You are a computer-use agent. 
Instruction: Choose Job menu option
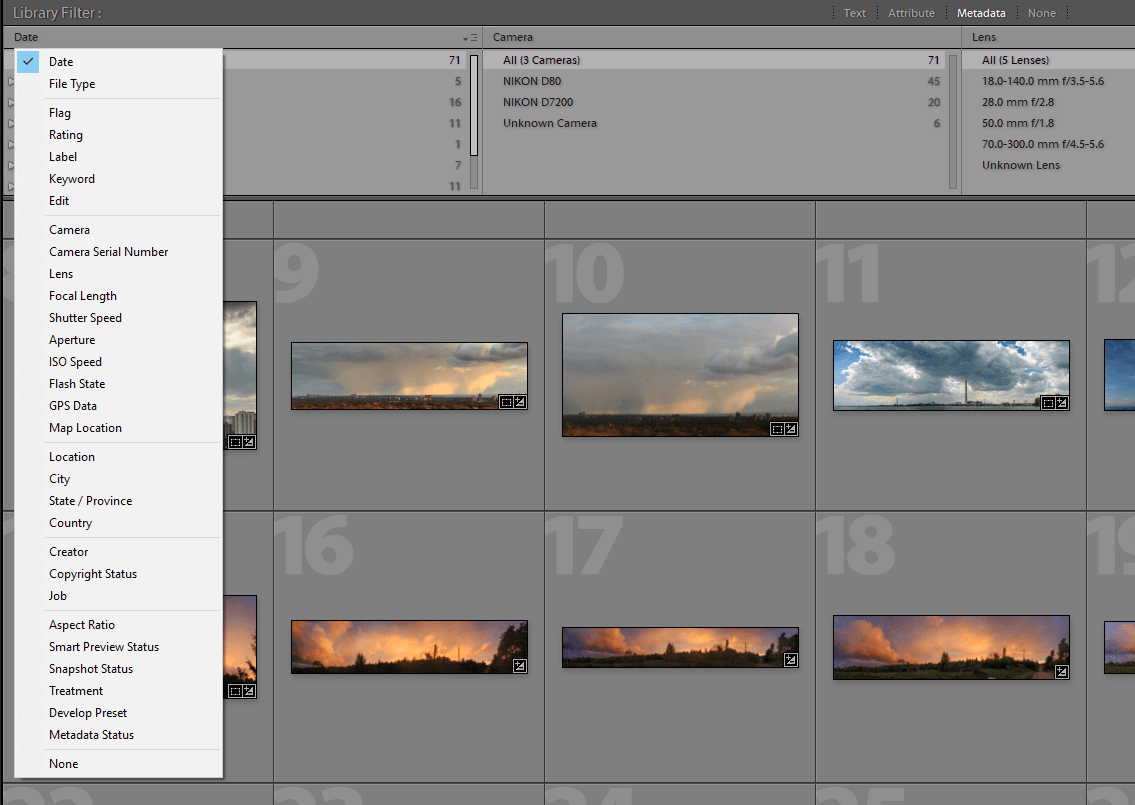point(118,596)
